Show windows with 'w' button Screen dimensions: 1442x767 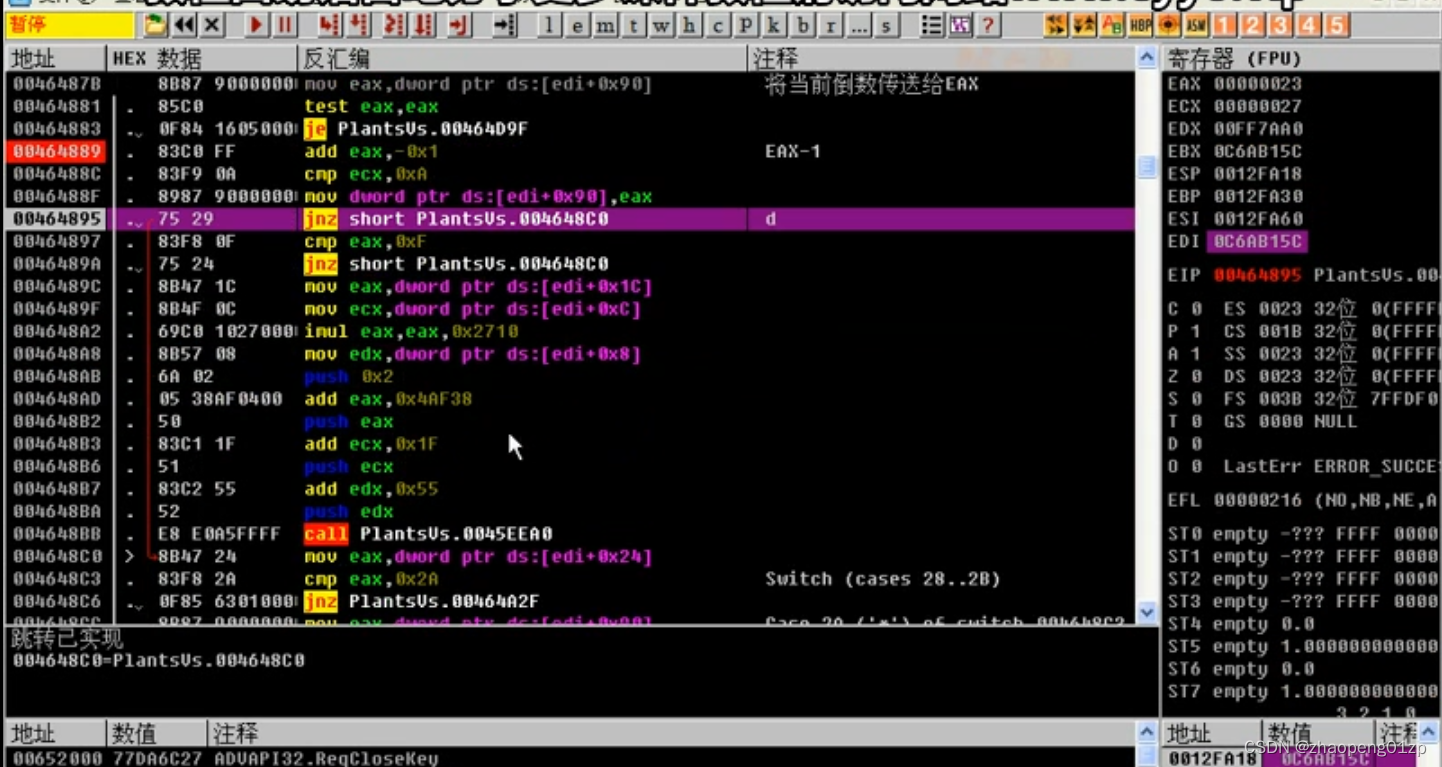coord(661,25)
